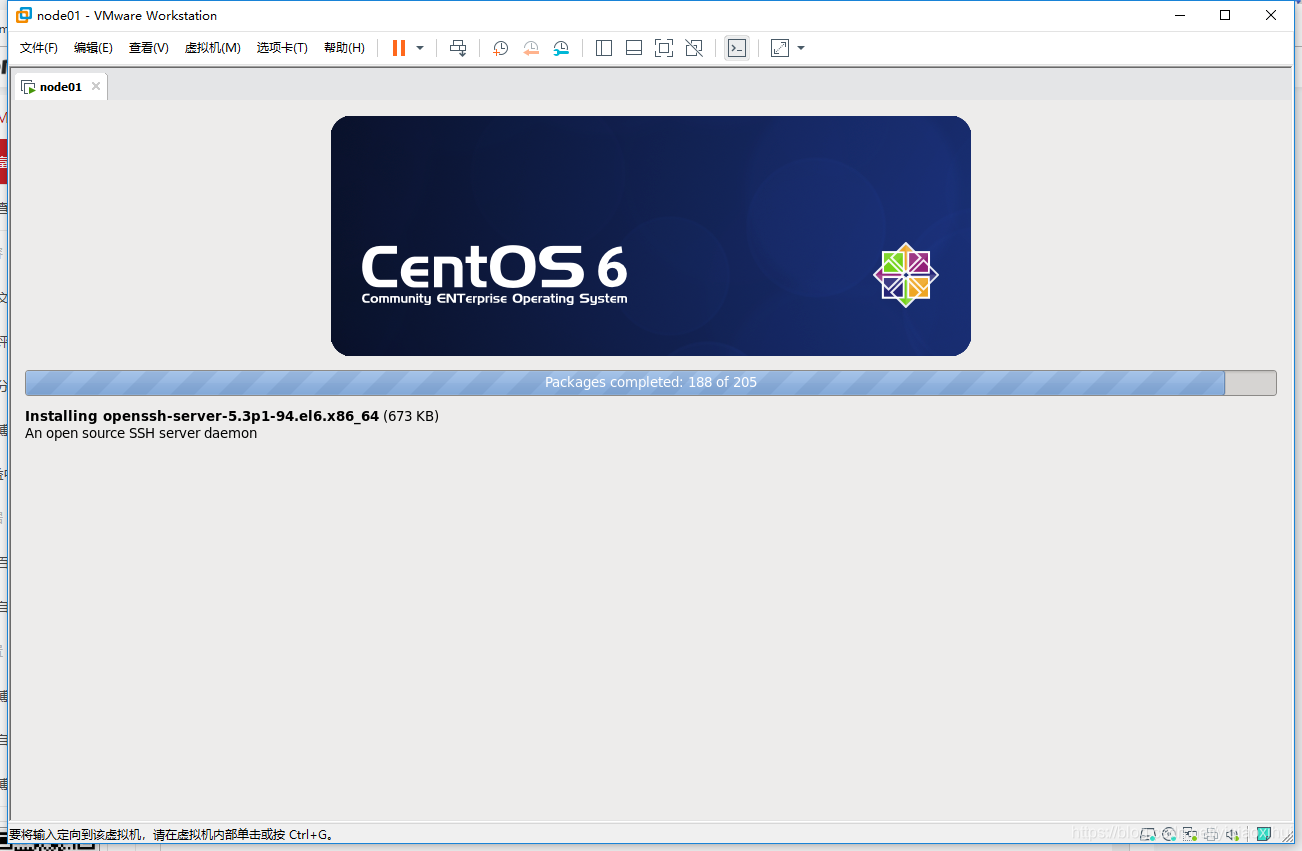Click inside the CentOS 6 installer banner

click(651, 236)
